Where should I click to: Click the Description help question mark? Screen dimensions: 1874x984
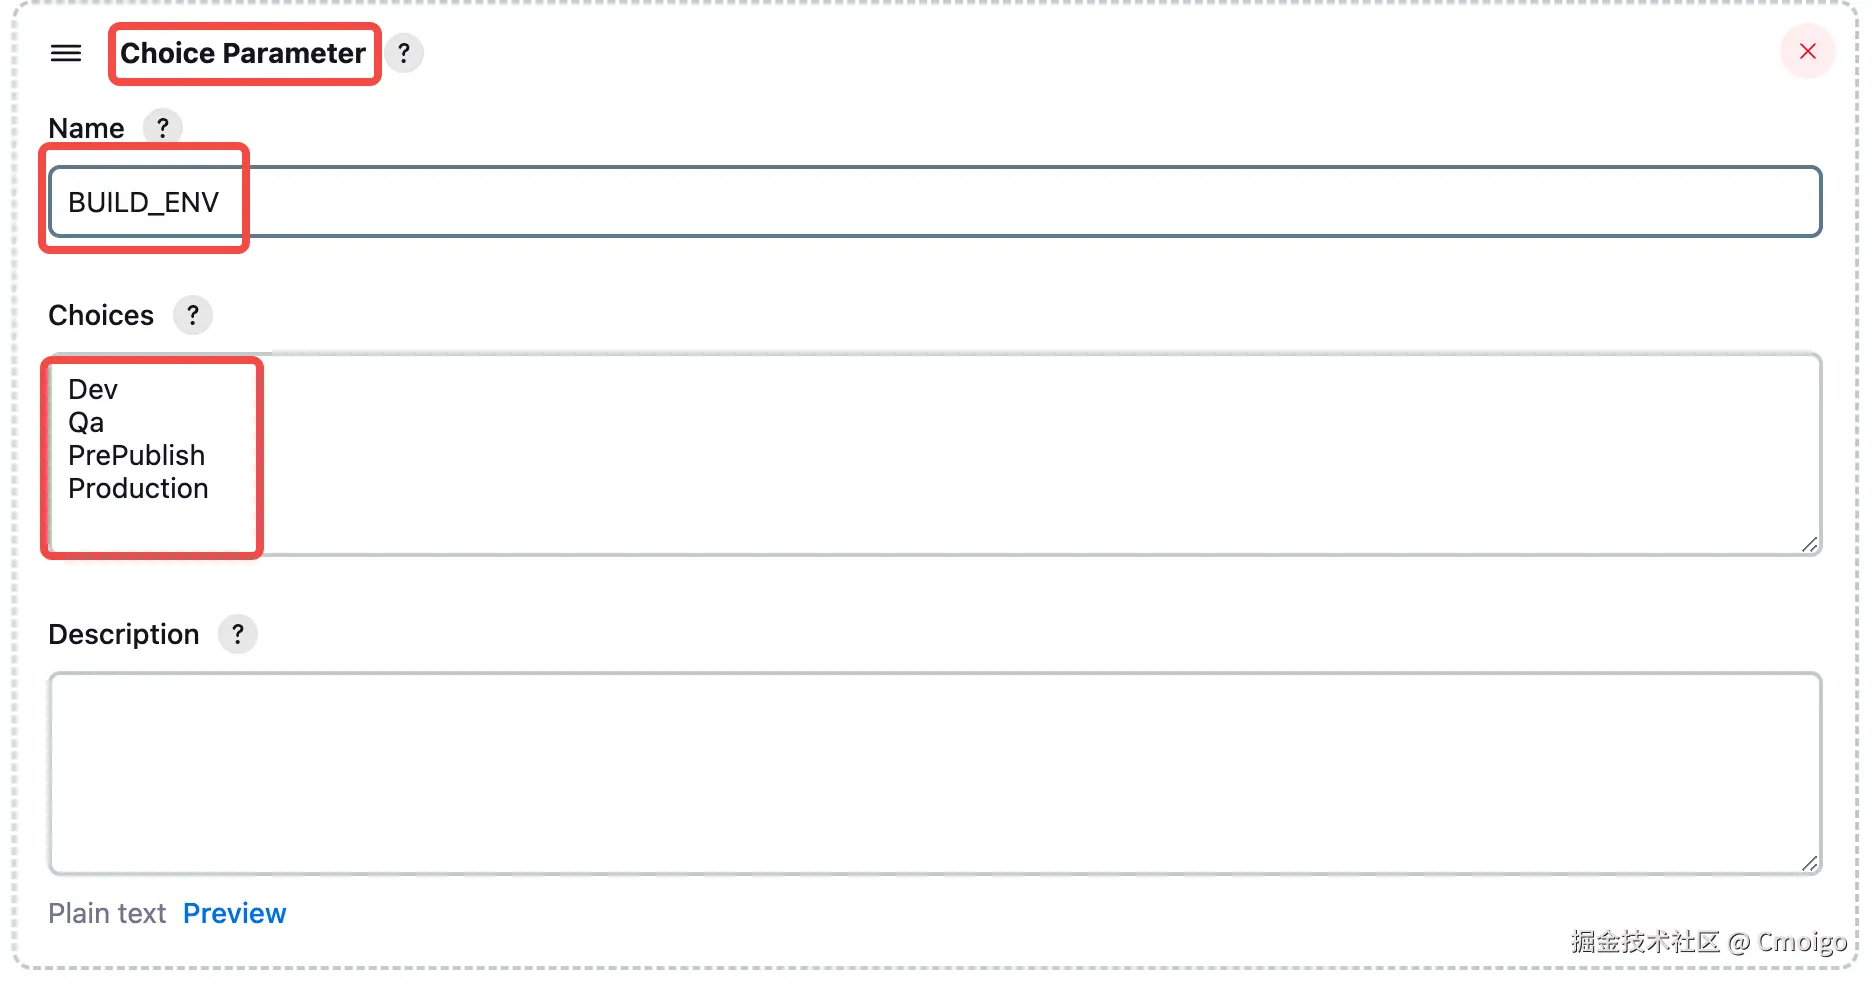(238, 634)
